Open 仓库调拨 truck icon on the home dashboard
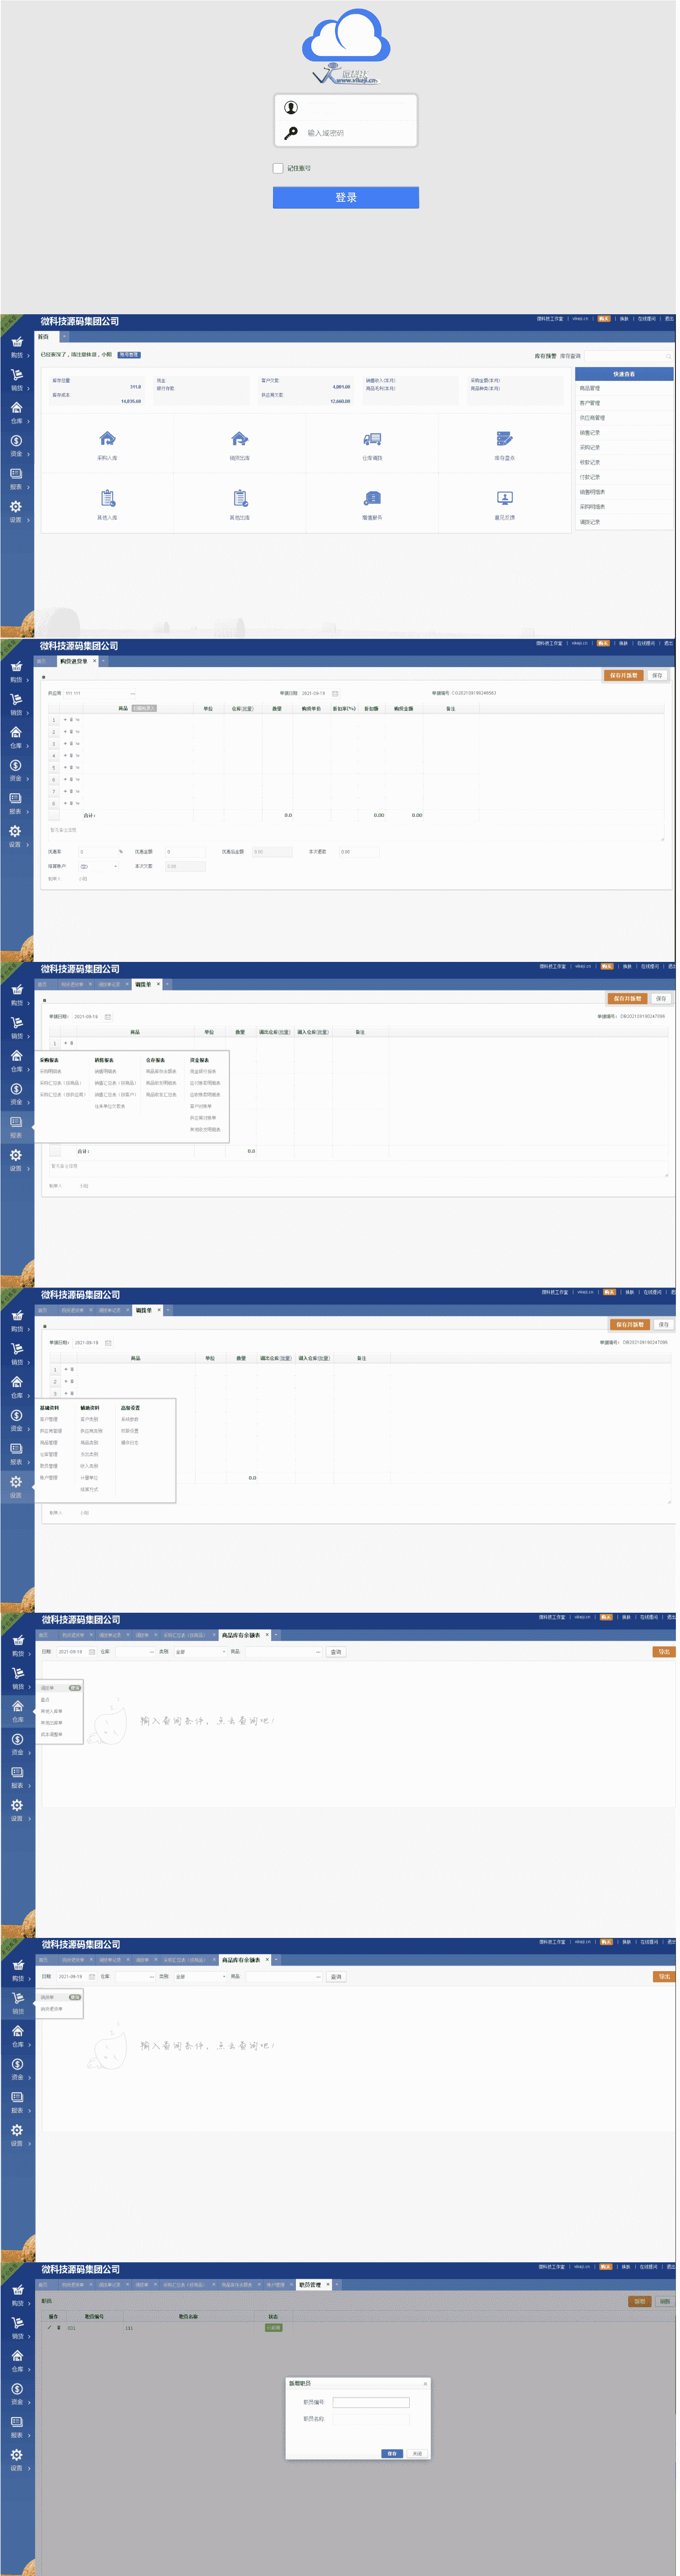 click(372, 439)
